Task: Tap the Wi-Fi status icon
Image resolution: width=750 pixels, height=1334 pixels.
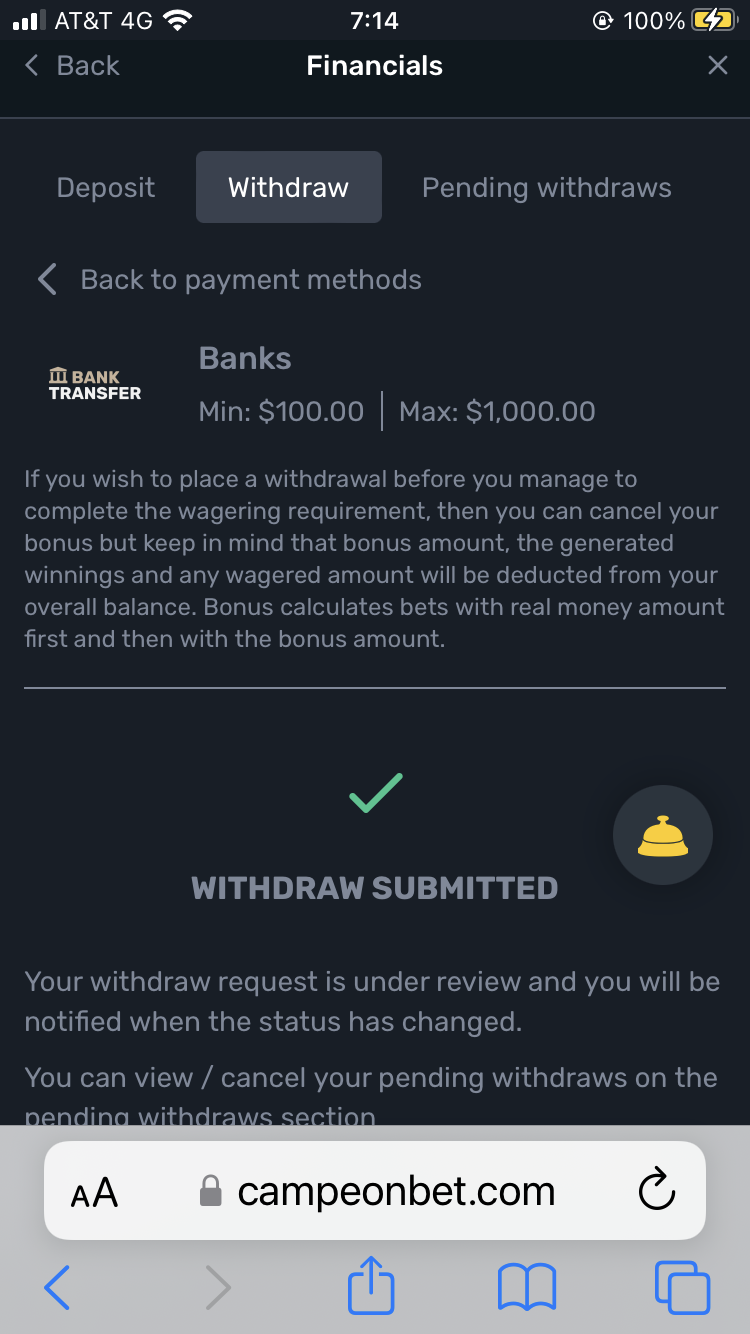Action: (178, 20)
